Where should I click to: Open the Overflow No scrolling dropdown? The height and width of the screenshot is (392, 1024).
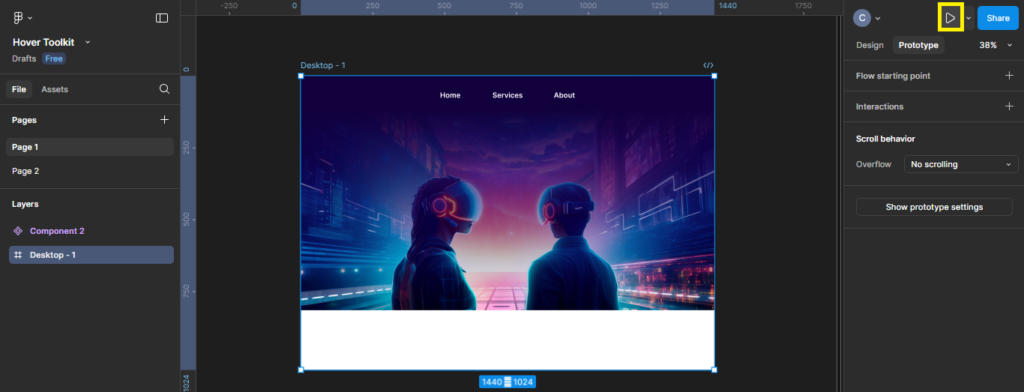click(x=961, y=164)
